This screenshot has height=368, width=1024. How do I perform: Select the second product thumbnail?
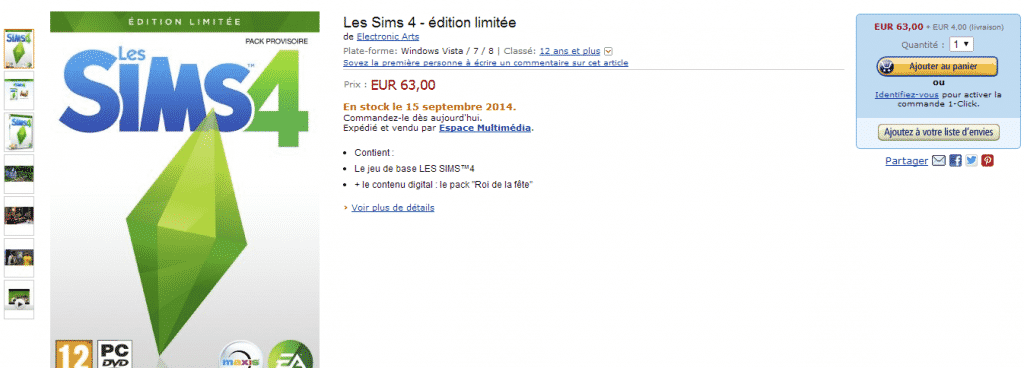(19, 90)
